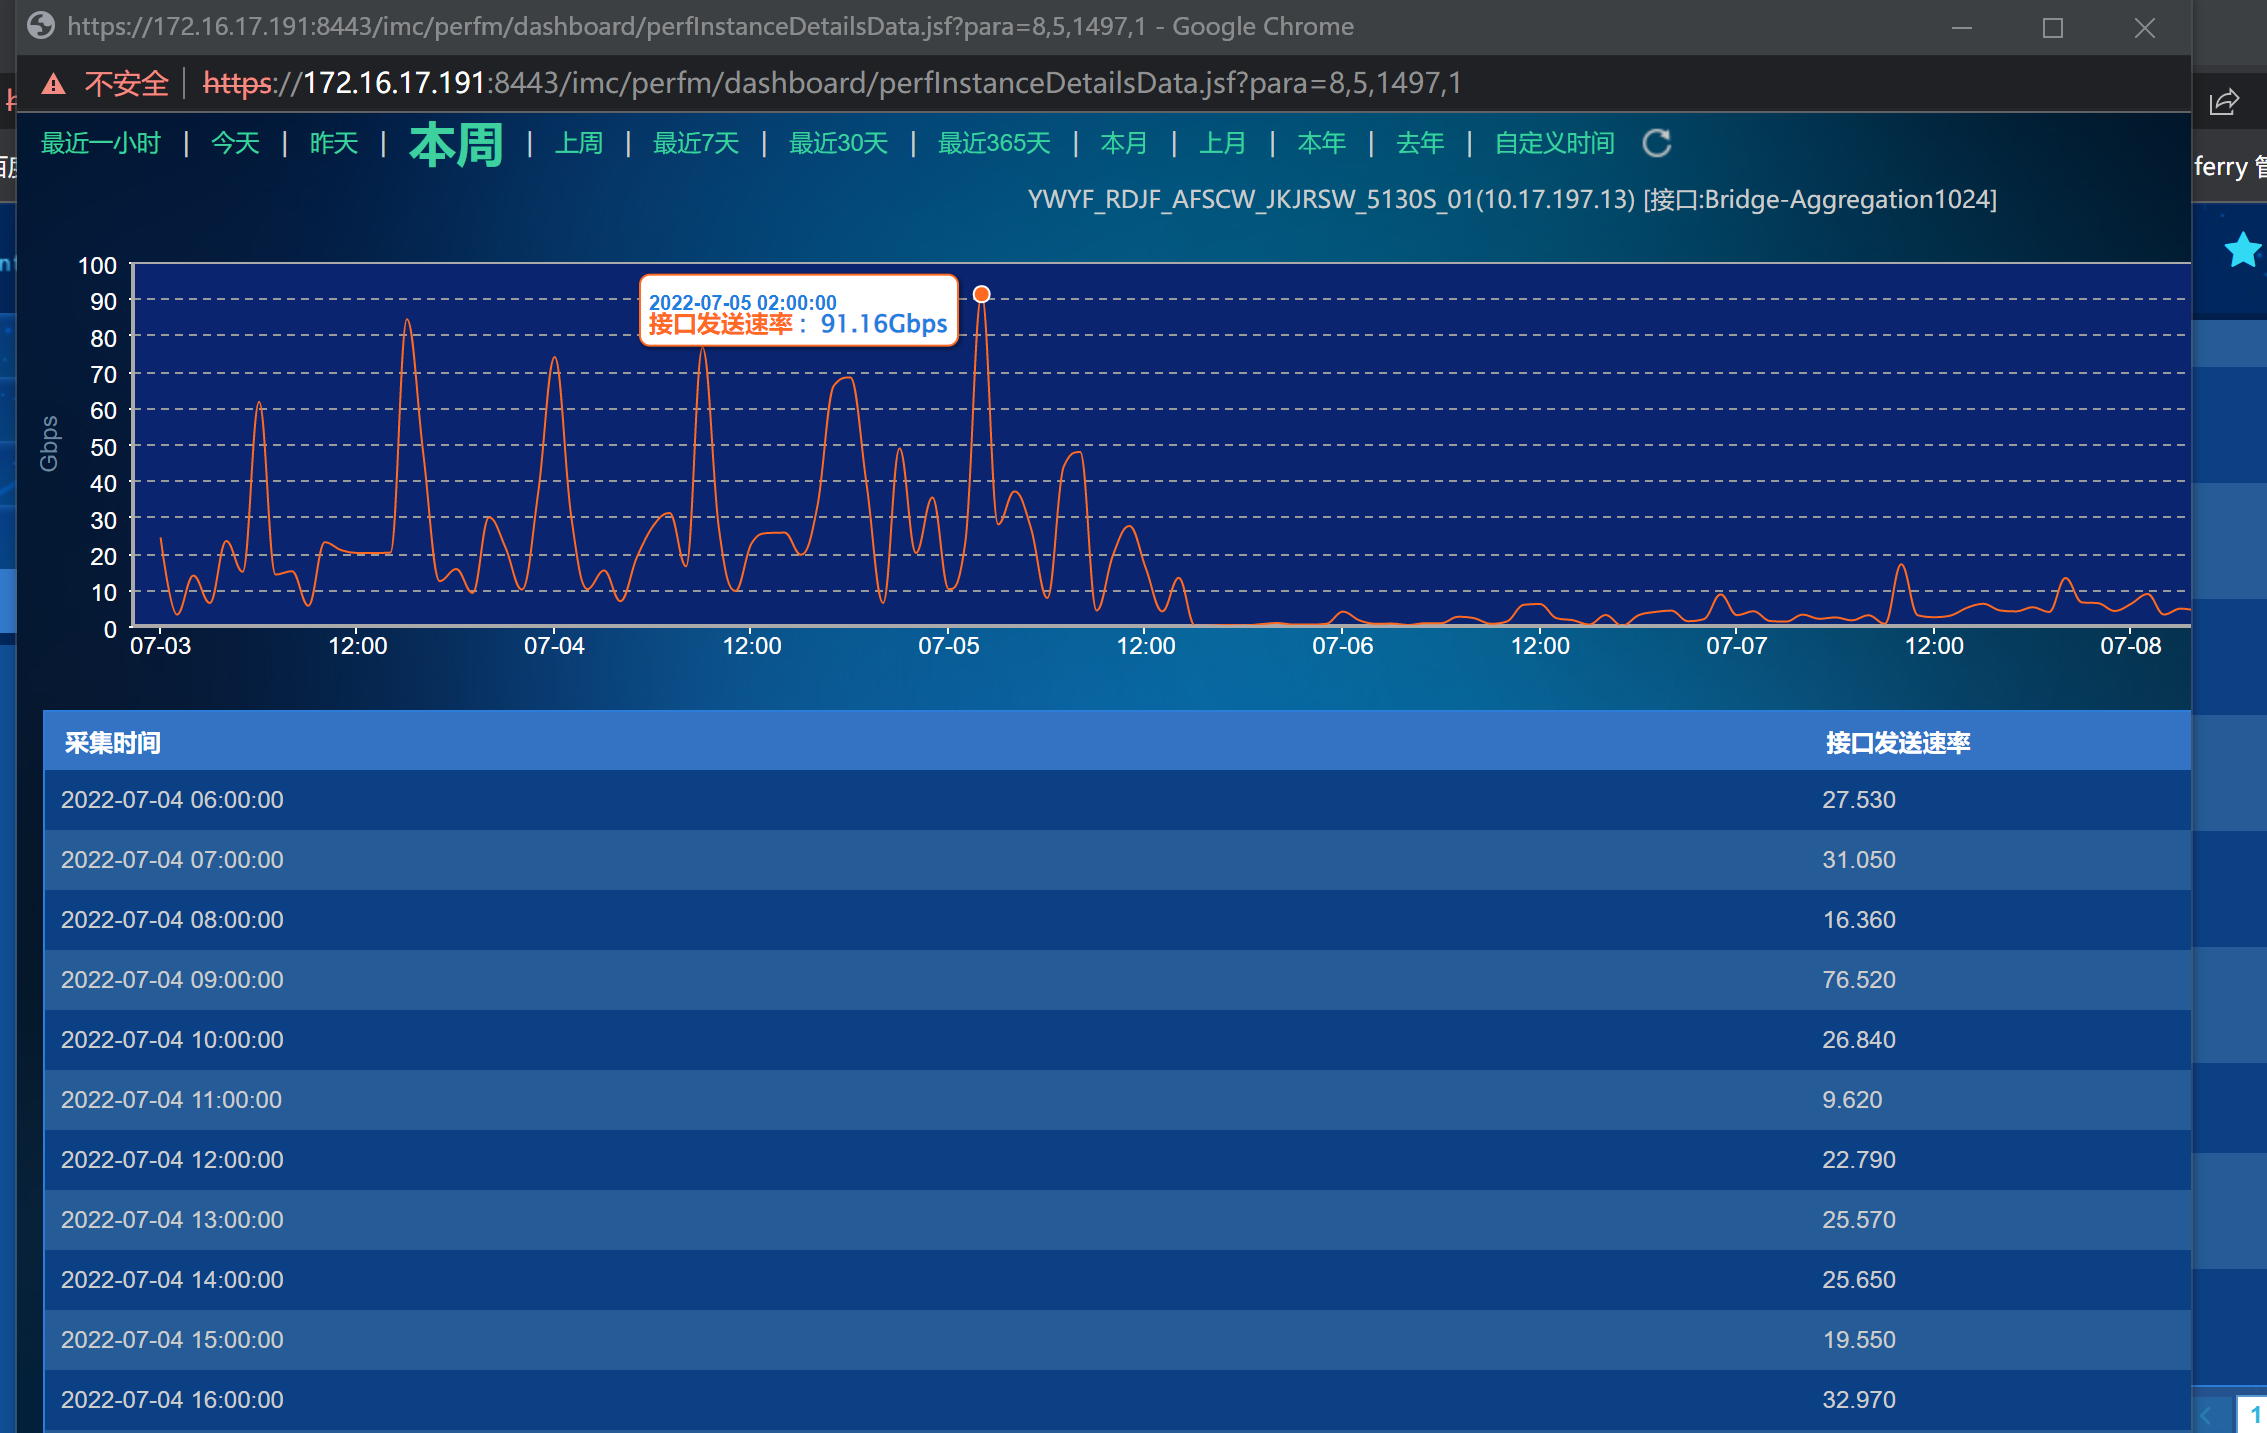
Task: Click the highlighted peak point on chart
Action: (981, 294)
